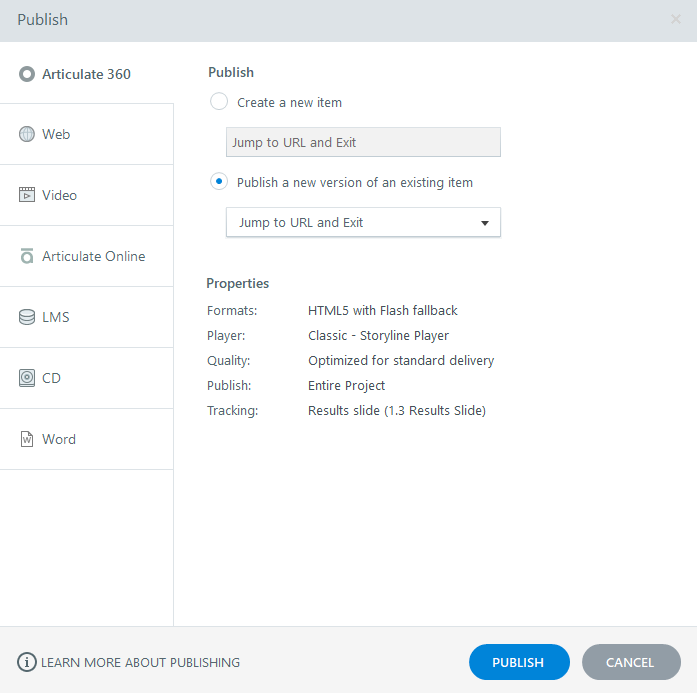Open the existing item dropdown arrow
The height and width of the screenshot is (693, 697).
pyautogui.click(x=485, y=223)
